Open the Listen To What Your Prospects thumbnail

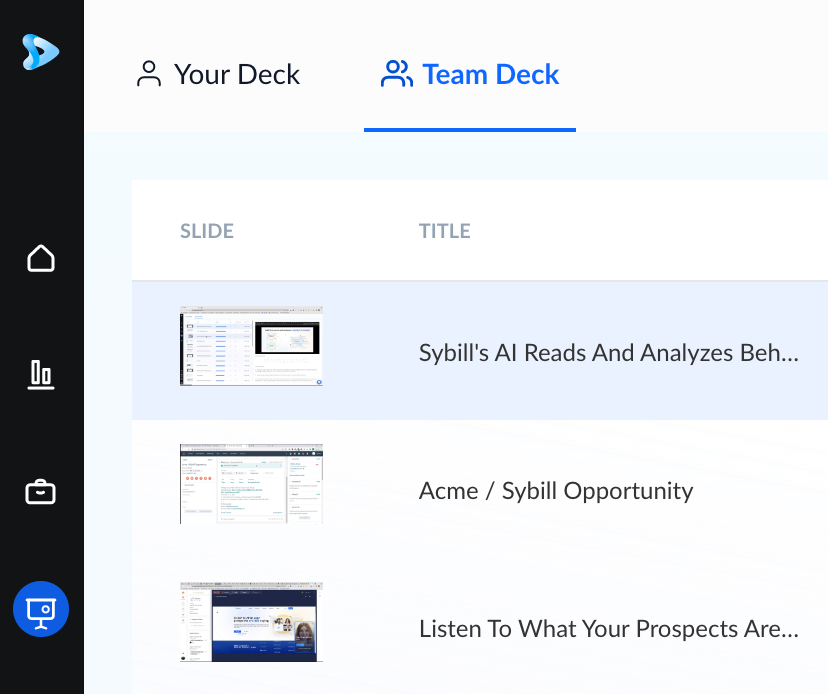pos(251,622)
